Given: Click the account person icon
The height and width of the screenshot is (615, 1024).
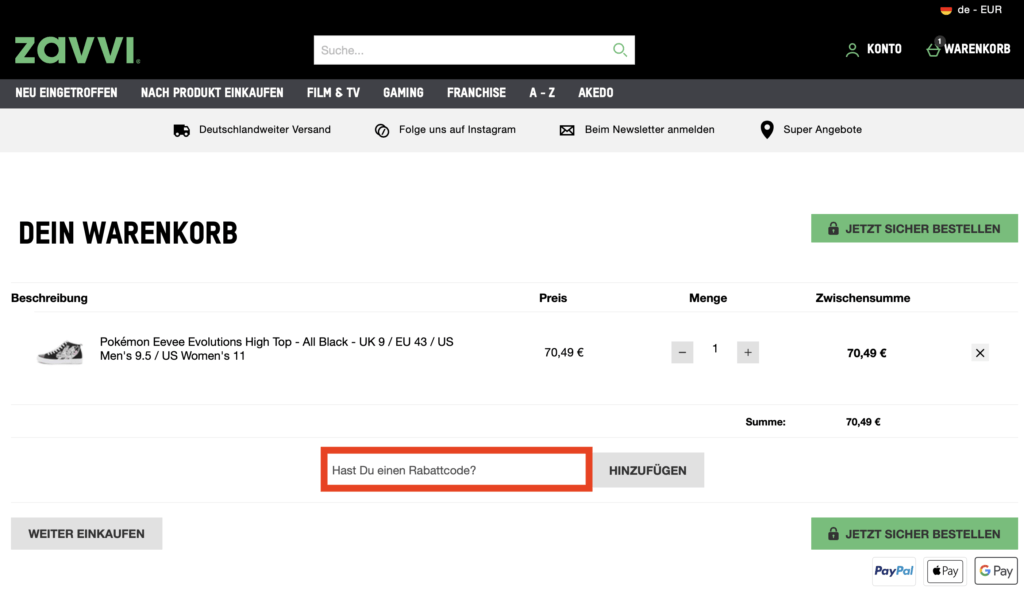Looking at the screenshot, I should coord(852,50).
